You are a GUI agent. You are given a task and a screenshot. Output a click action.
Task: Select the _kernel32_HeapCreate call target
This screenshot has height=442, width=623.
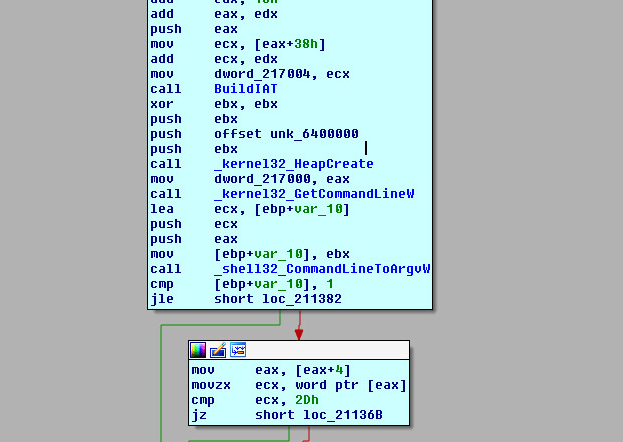coord(293,164)
